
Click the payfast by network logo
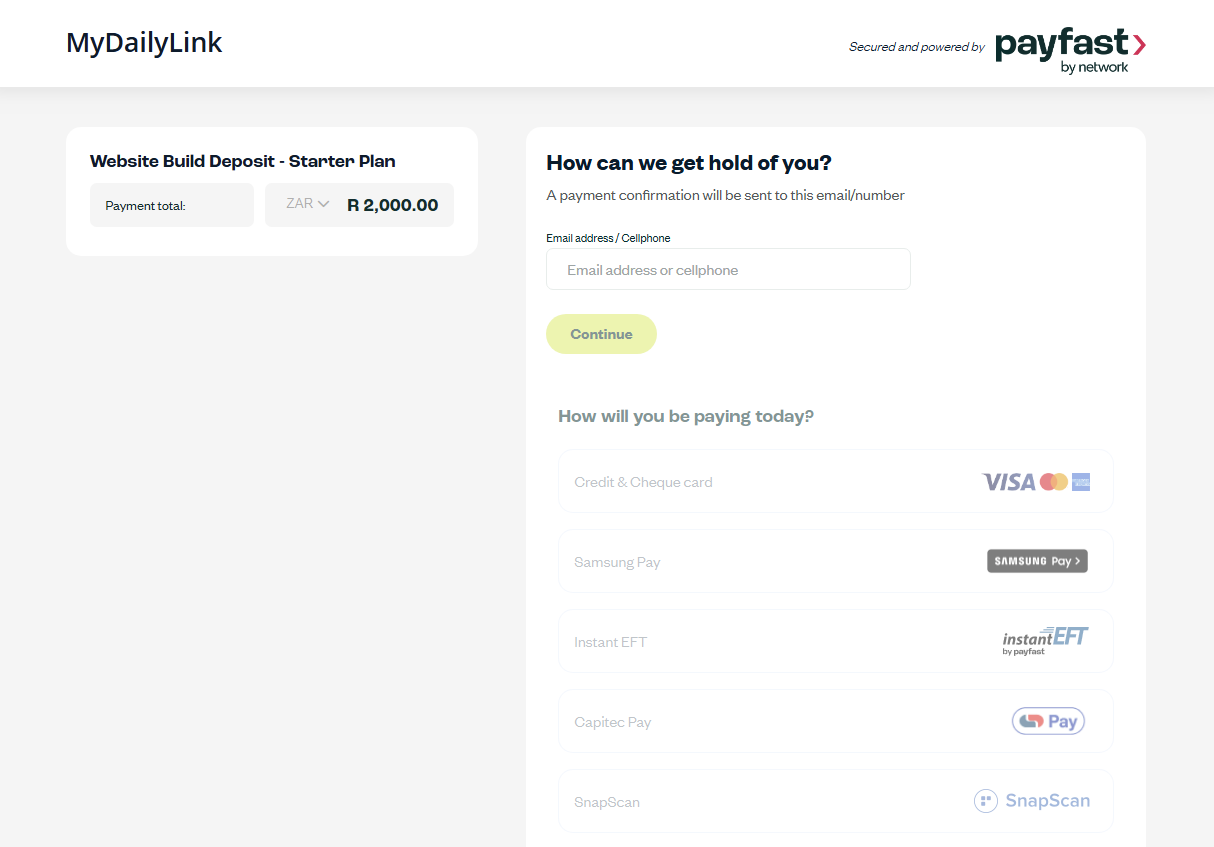pos(1070,51)
